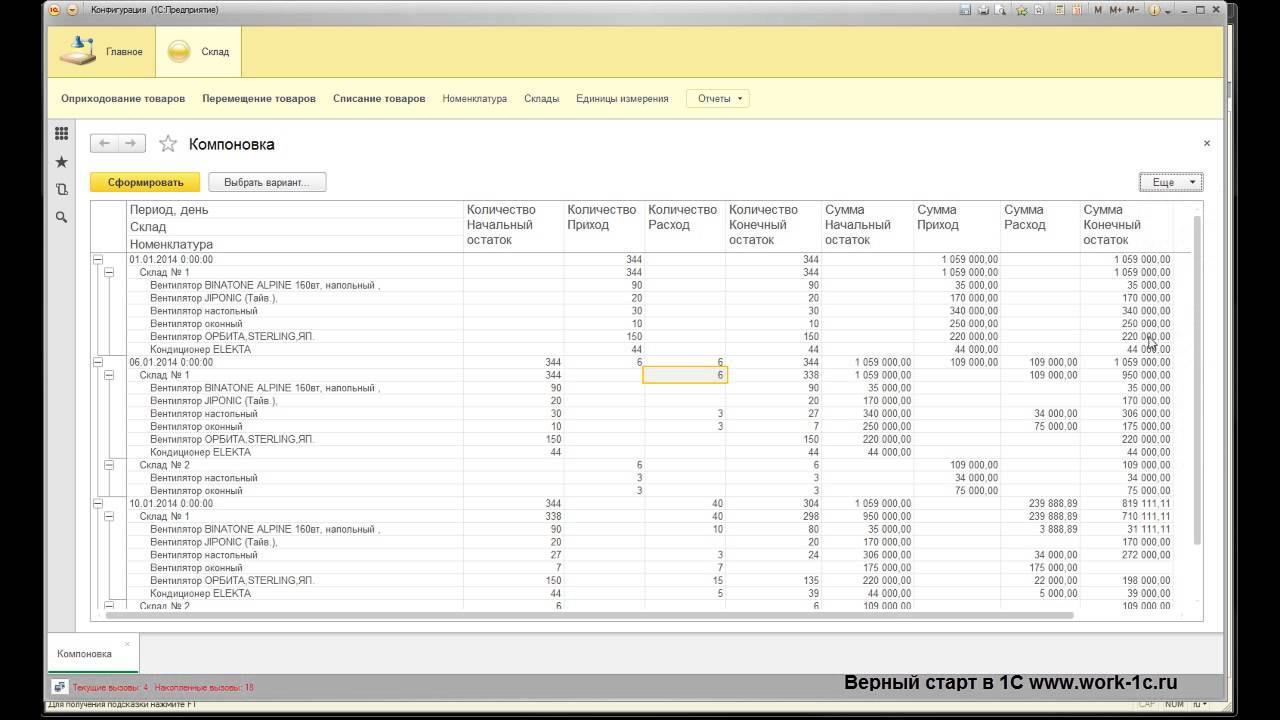Select the highlighted cell with value 6
Screen dimensions: 1280x720
tap(685, 375)
